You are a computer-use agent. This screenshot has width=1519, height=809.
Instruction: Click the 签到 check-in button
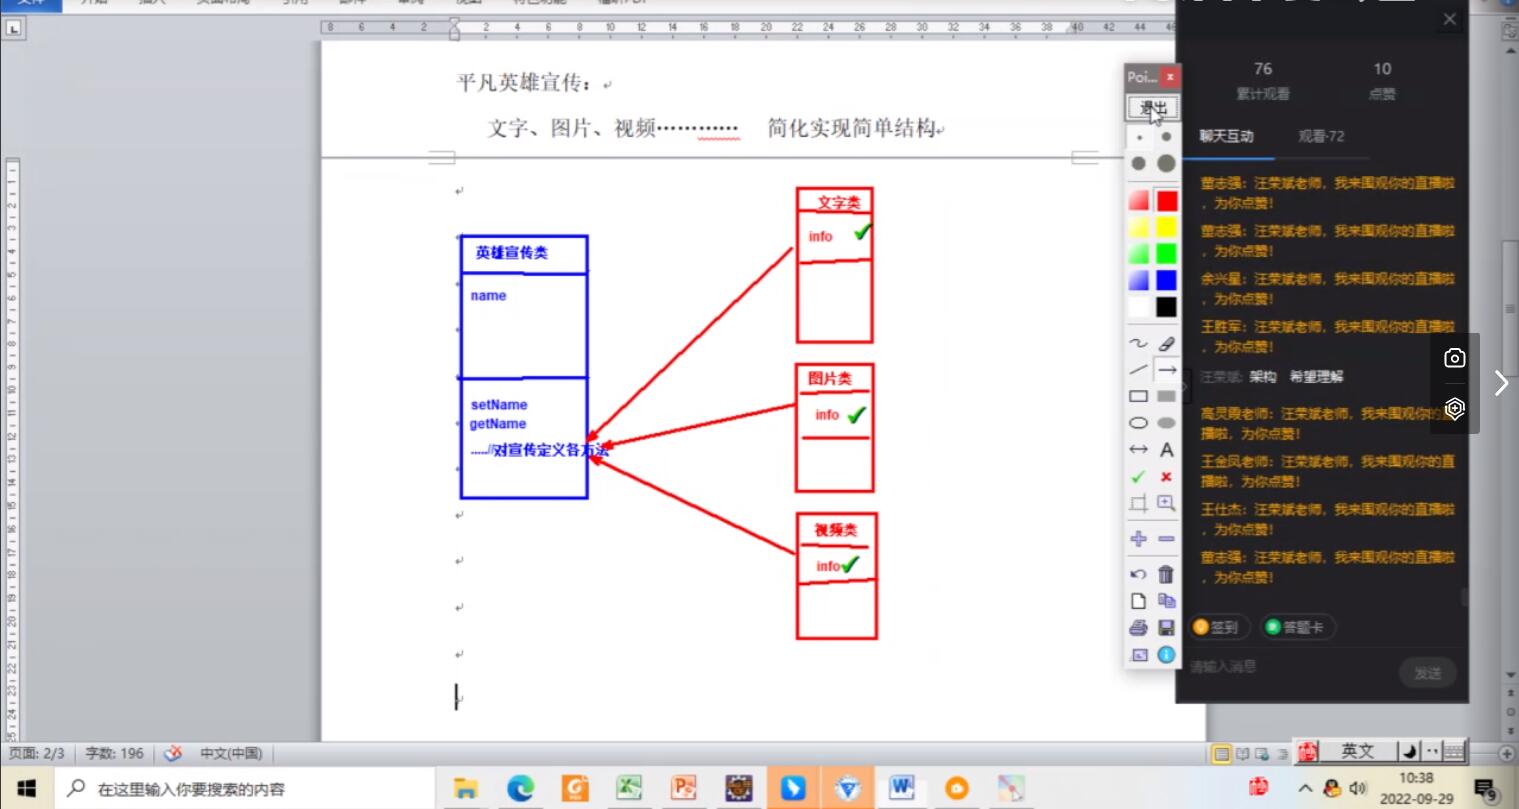coord(1217,627)
